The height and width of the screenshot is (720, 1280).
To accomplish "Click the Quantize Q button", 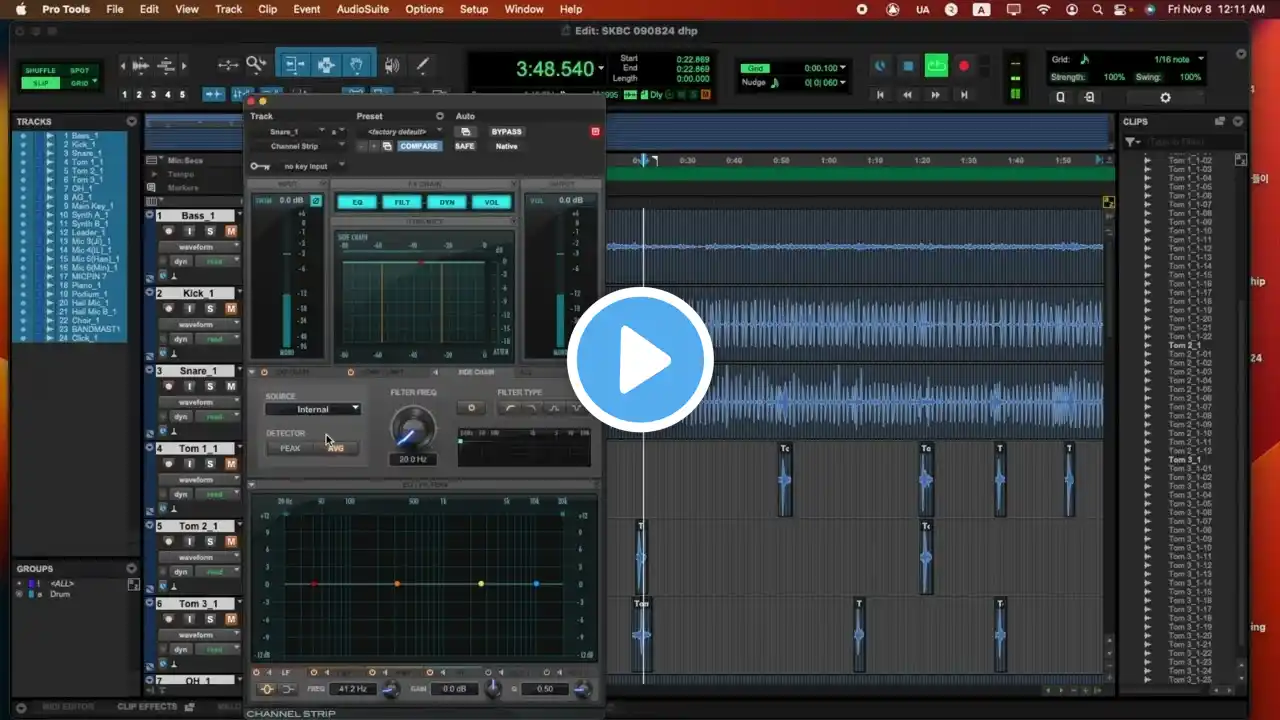I will pos(1061,97).
